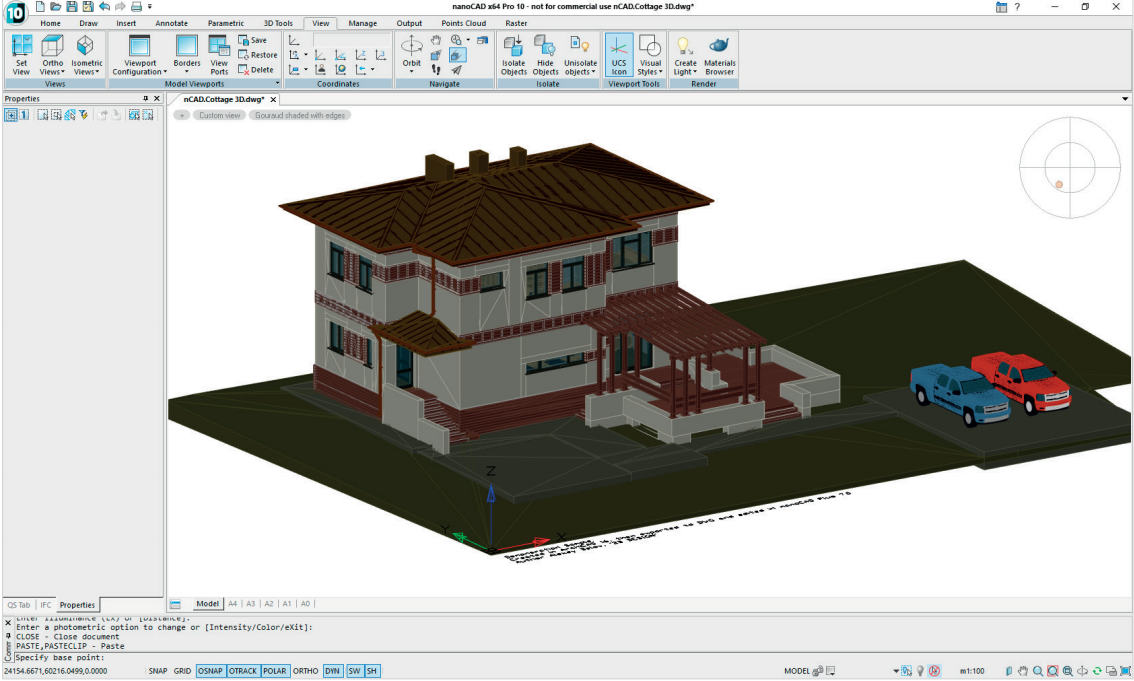This screenshot has width=1134, height=681.
Task: Switch to the A3 layout tab
Action: pos(251,604)
